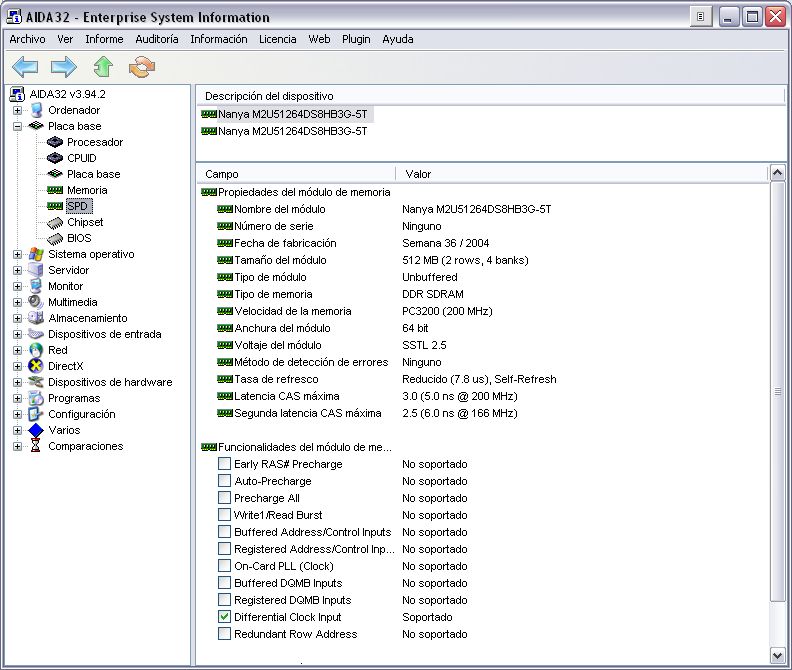
Task: Click the green up-level arrow
Action: coord(103,67)
